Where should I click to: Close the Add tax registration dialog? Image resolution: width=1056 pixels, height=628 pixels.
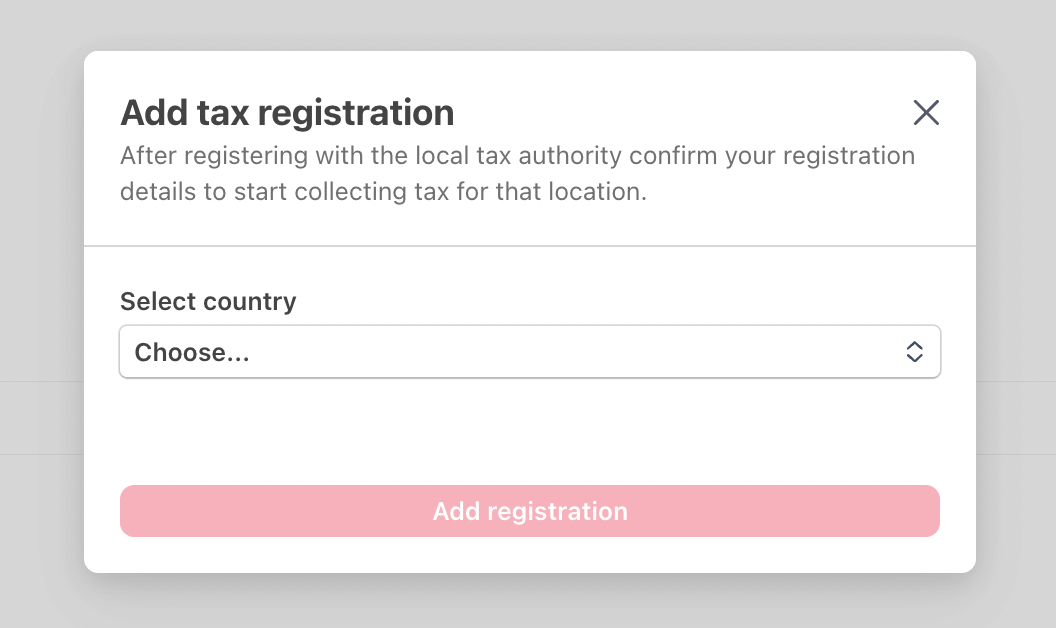pyautogui.click(x=926, y=113)
